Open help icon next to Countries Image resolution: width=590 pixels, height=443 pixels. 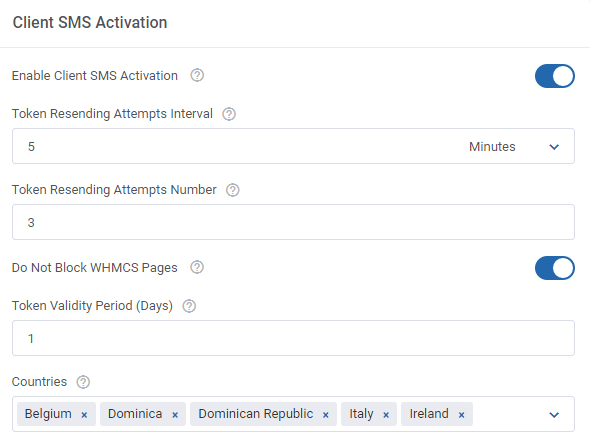pyautogui.click(x=83, y=382)
